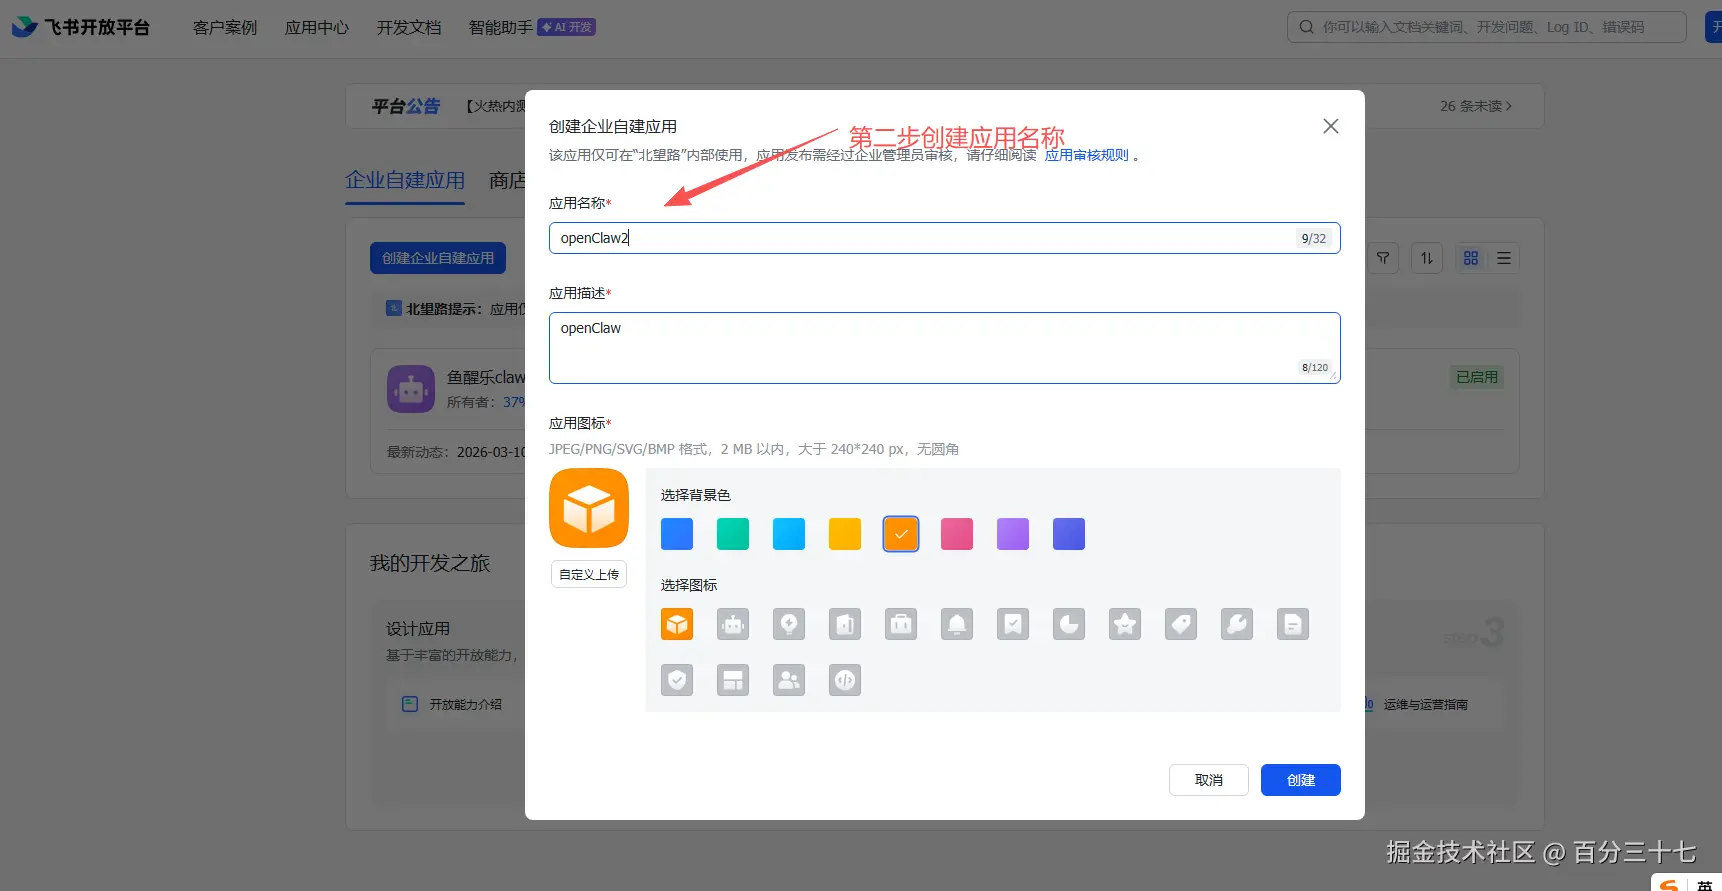Pick the document file app icon
This screenshot has width=1722, height=891.
click(x=1293, y=624)
